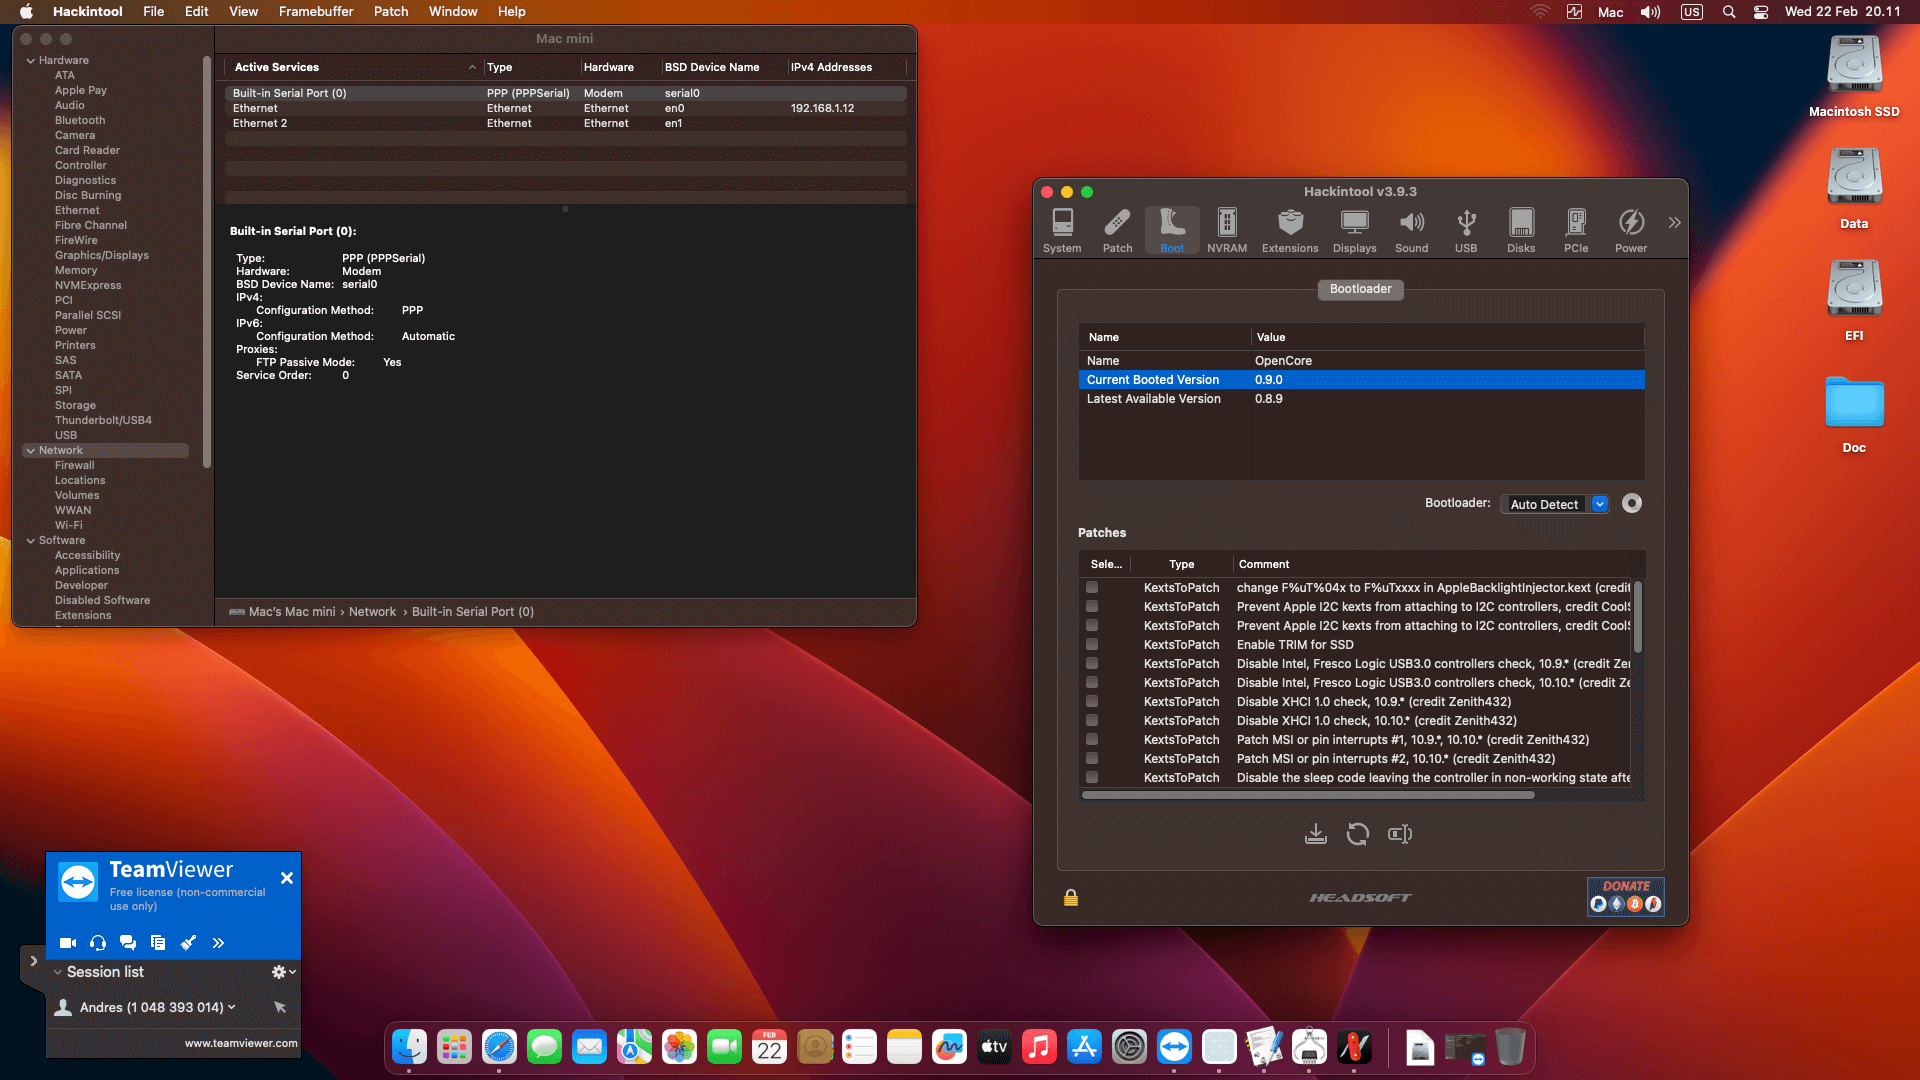The height and width of the screenshot is (1080, 1920).
Task: Select the EFI volume icon on desktop
Action: [x=1854, y=301]
